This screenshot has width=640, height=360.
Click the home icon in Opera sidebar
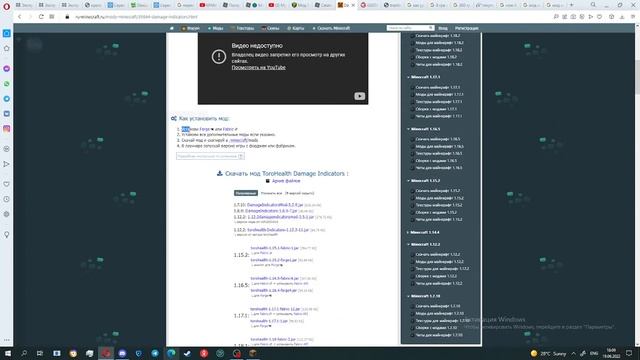pyautogui.click(x=7, y=48)
